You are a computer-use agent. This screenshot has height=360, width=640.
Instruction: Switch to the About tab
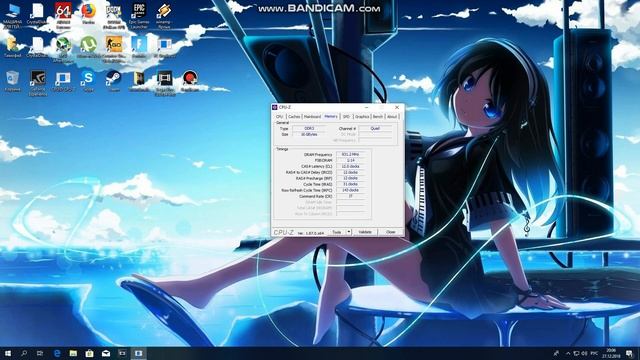[x=392, y=117]
